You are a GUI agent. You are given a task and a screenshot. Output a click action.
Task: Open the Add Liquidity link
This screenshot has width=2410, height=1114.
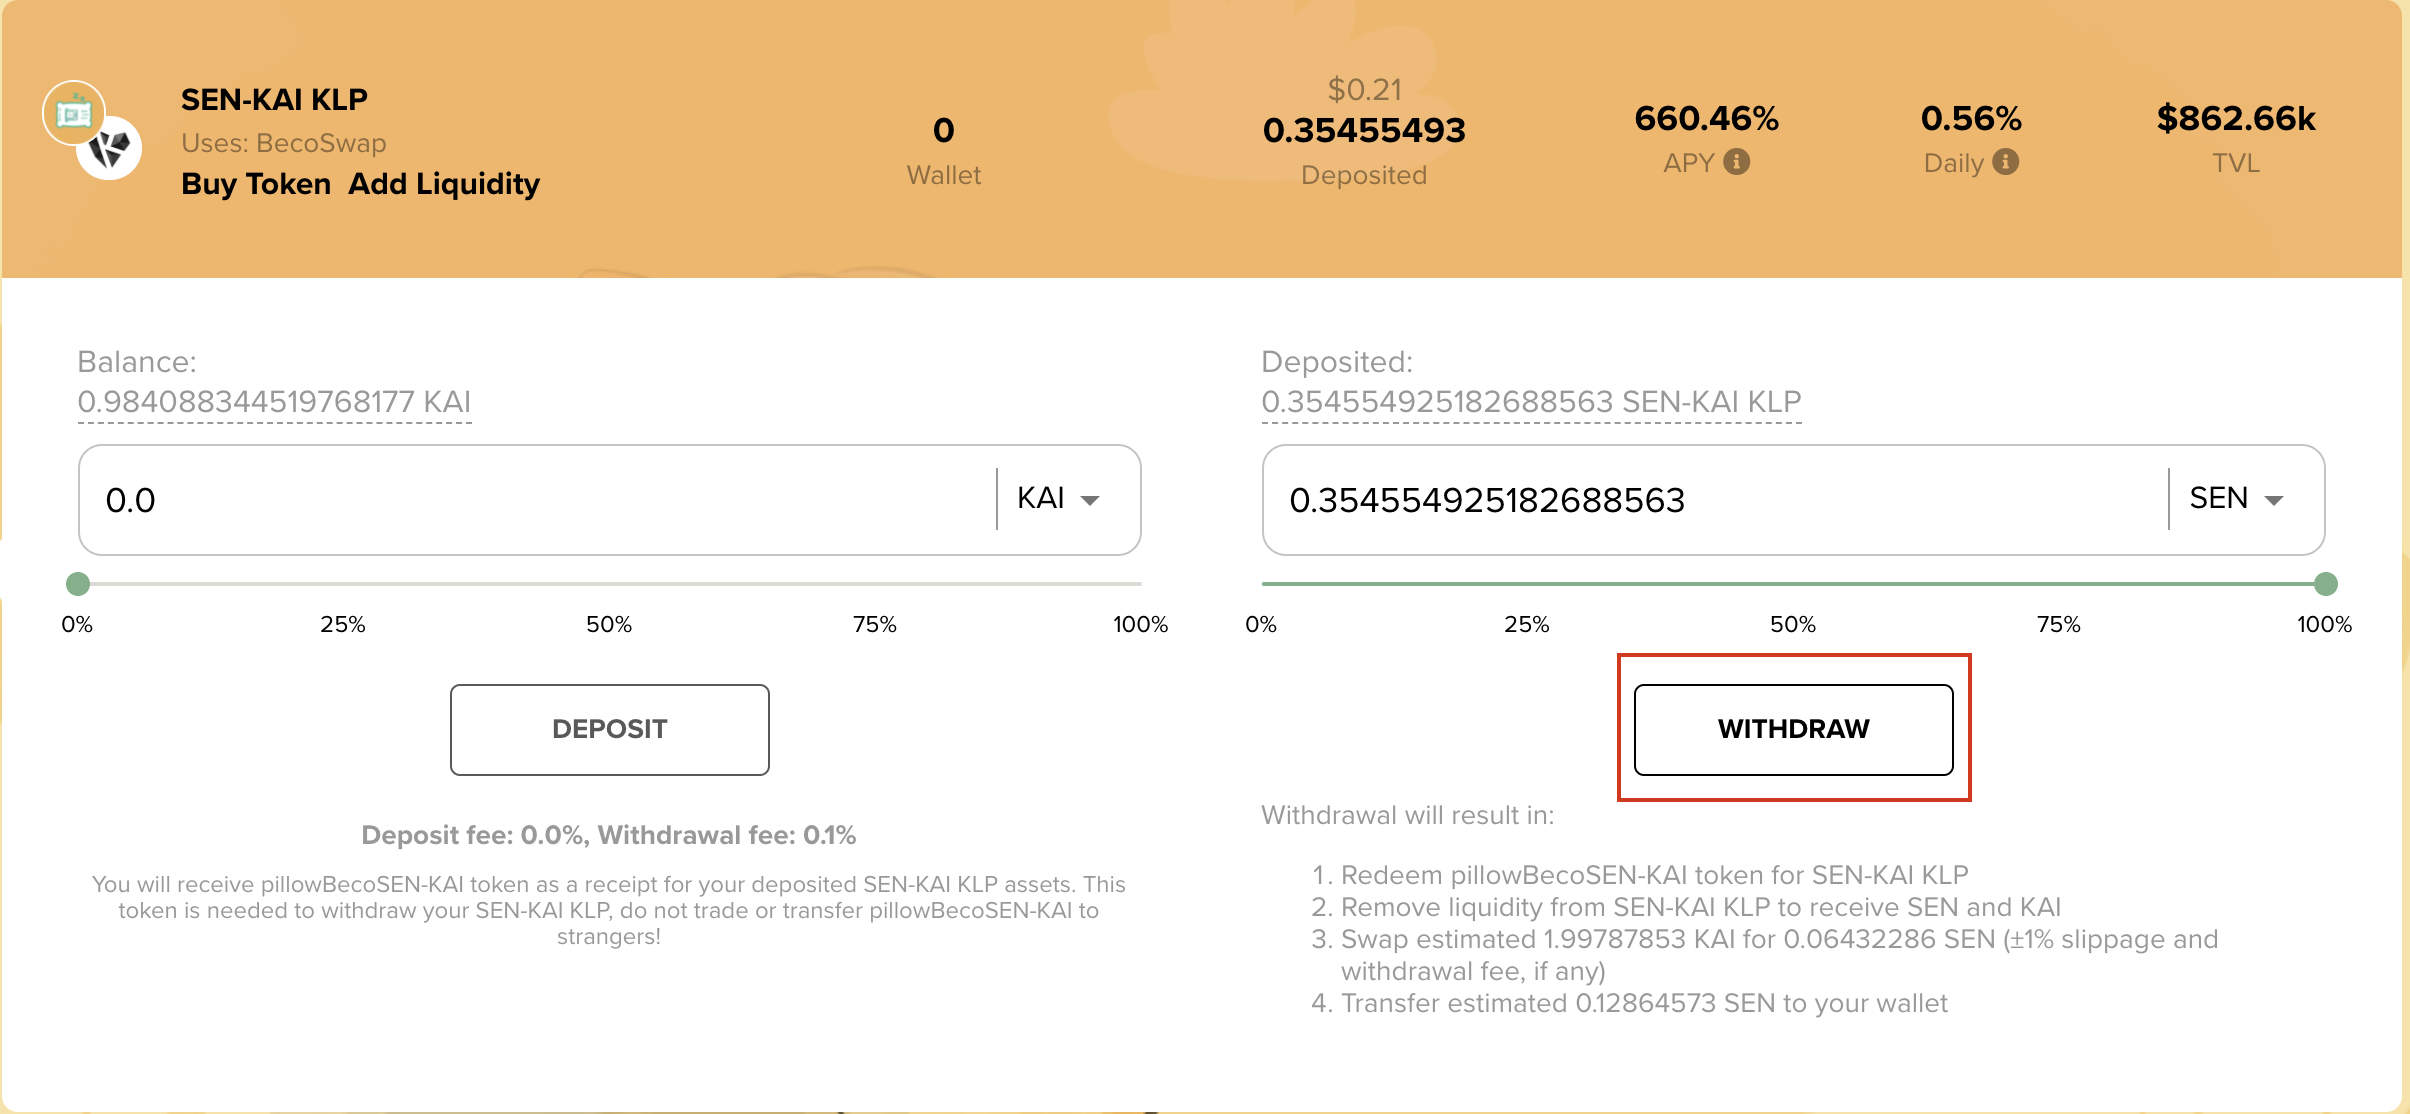[x=444, y=184]
